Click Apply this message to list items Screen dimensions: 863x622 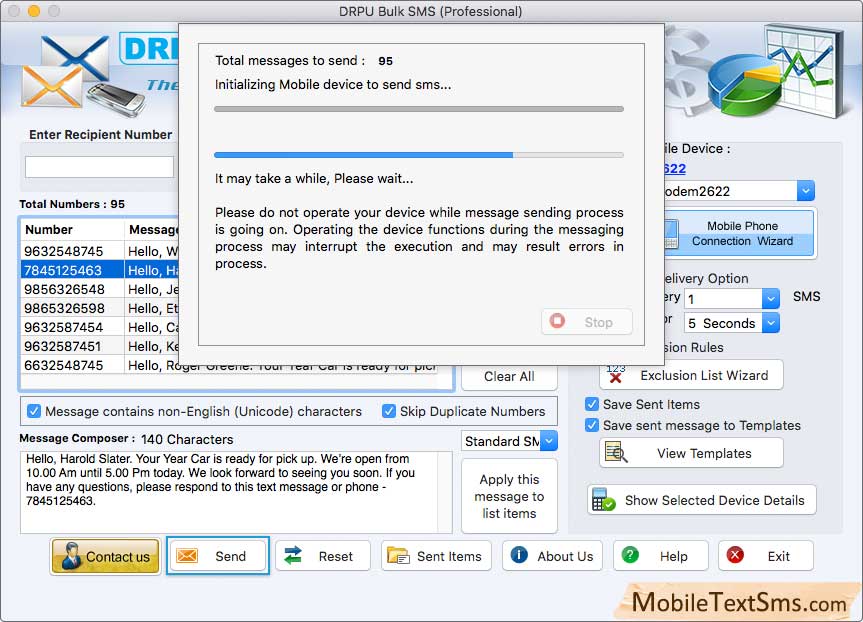coord(509,496)
